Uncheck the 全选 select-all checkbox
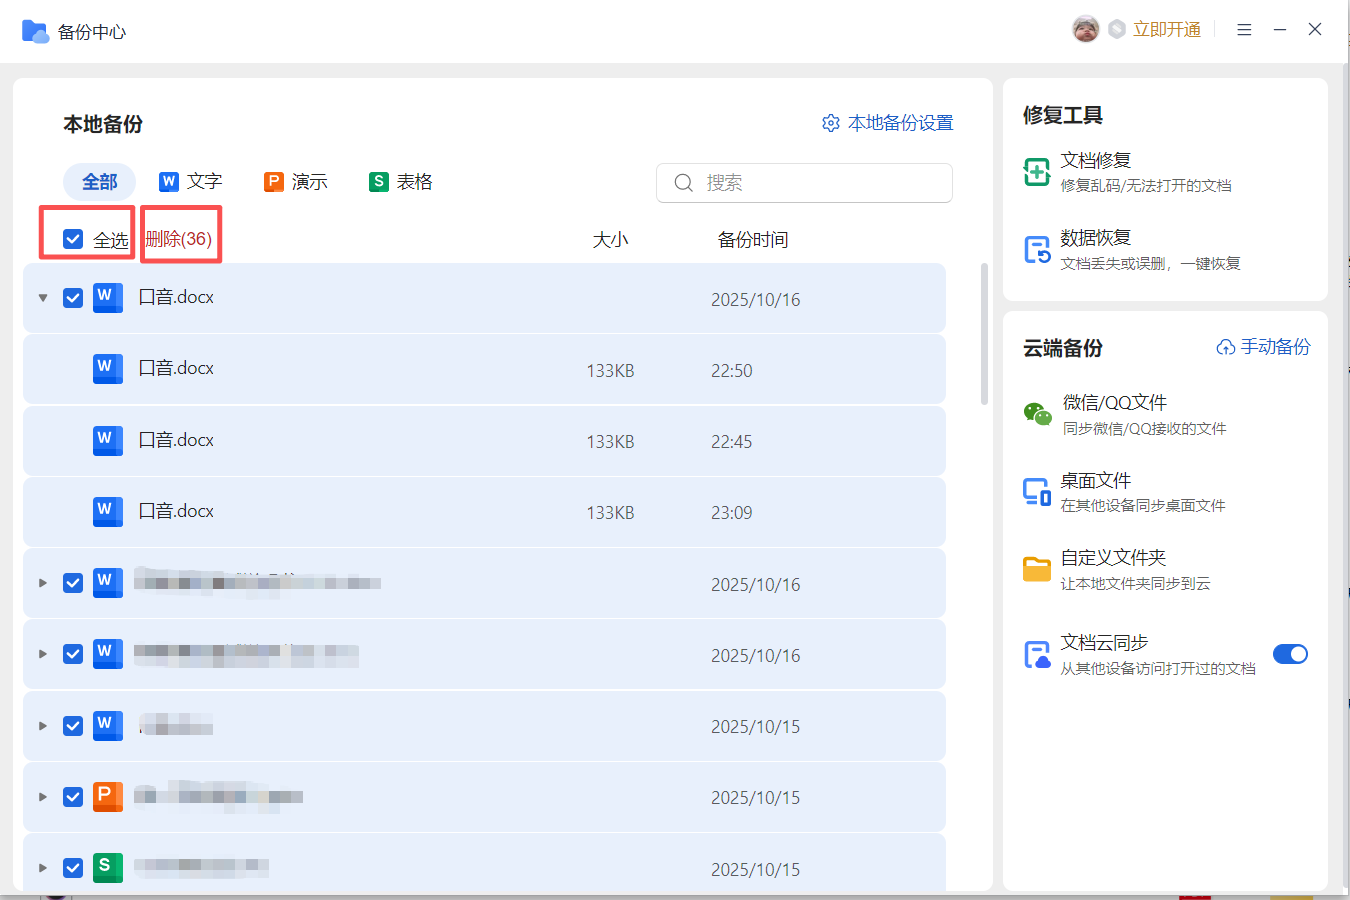This screenshot has width=1350, height=900. (x=73, y=239)
